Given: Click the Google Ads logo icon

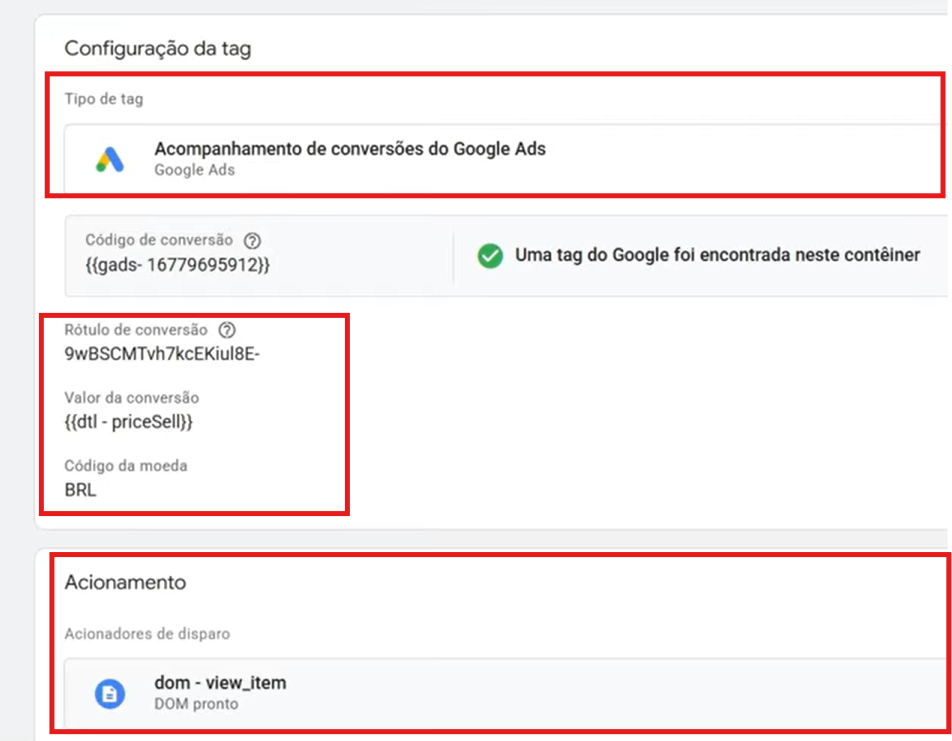Looking at the screenshot, I should click(x=110, y=160).
